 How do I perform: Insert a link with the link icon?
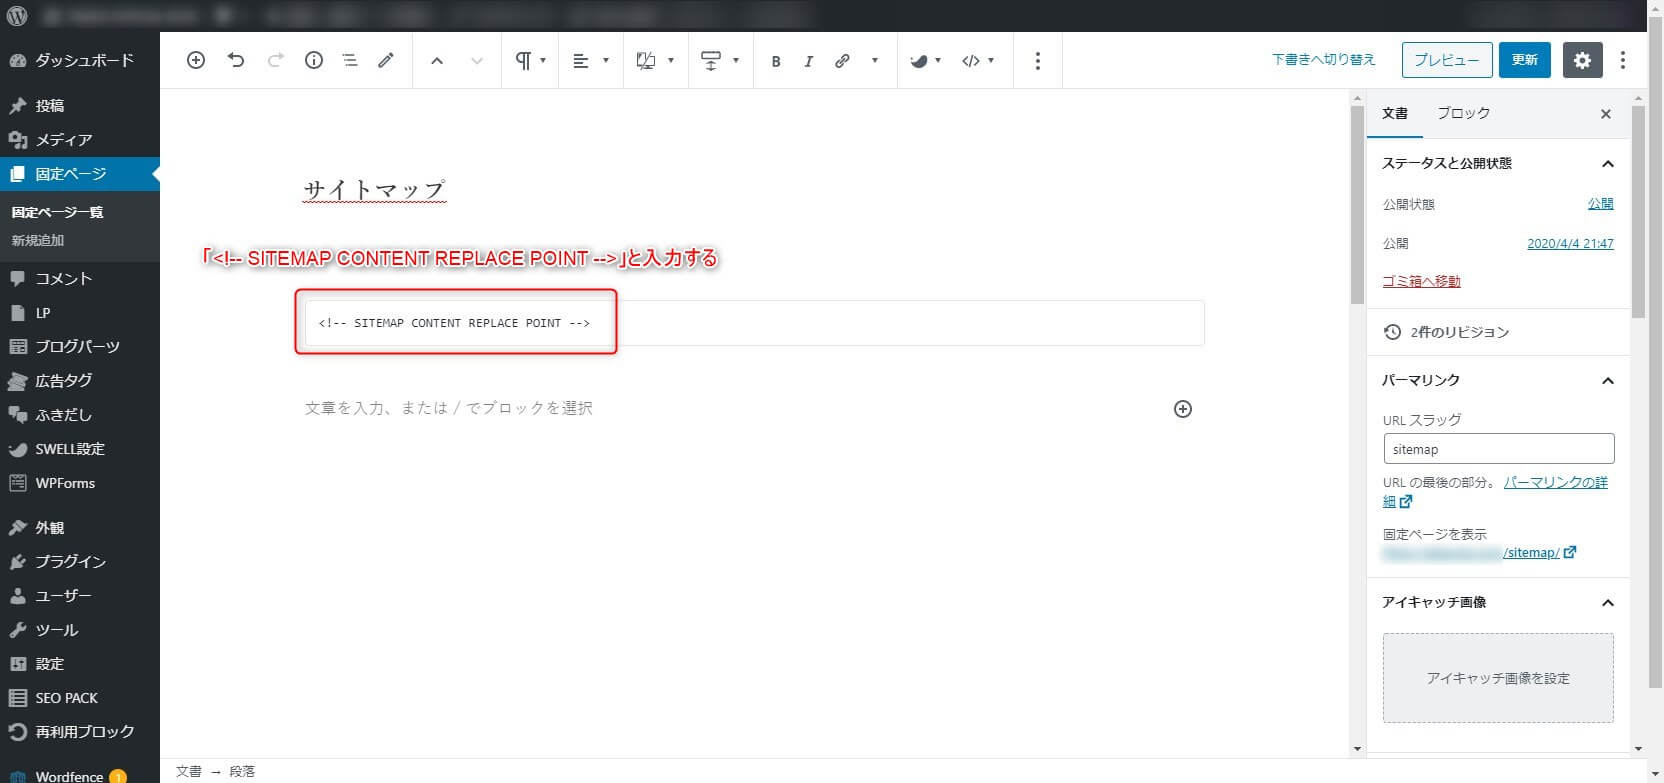[x=842, y=61]
